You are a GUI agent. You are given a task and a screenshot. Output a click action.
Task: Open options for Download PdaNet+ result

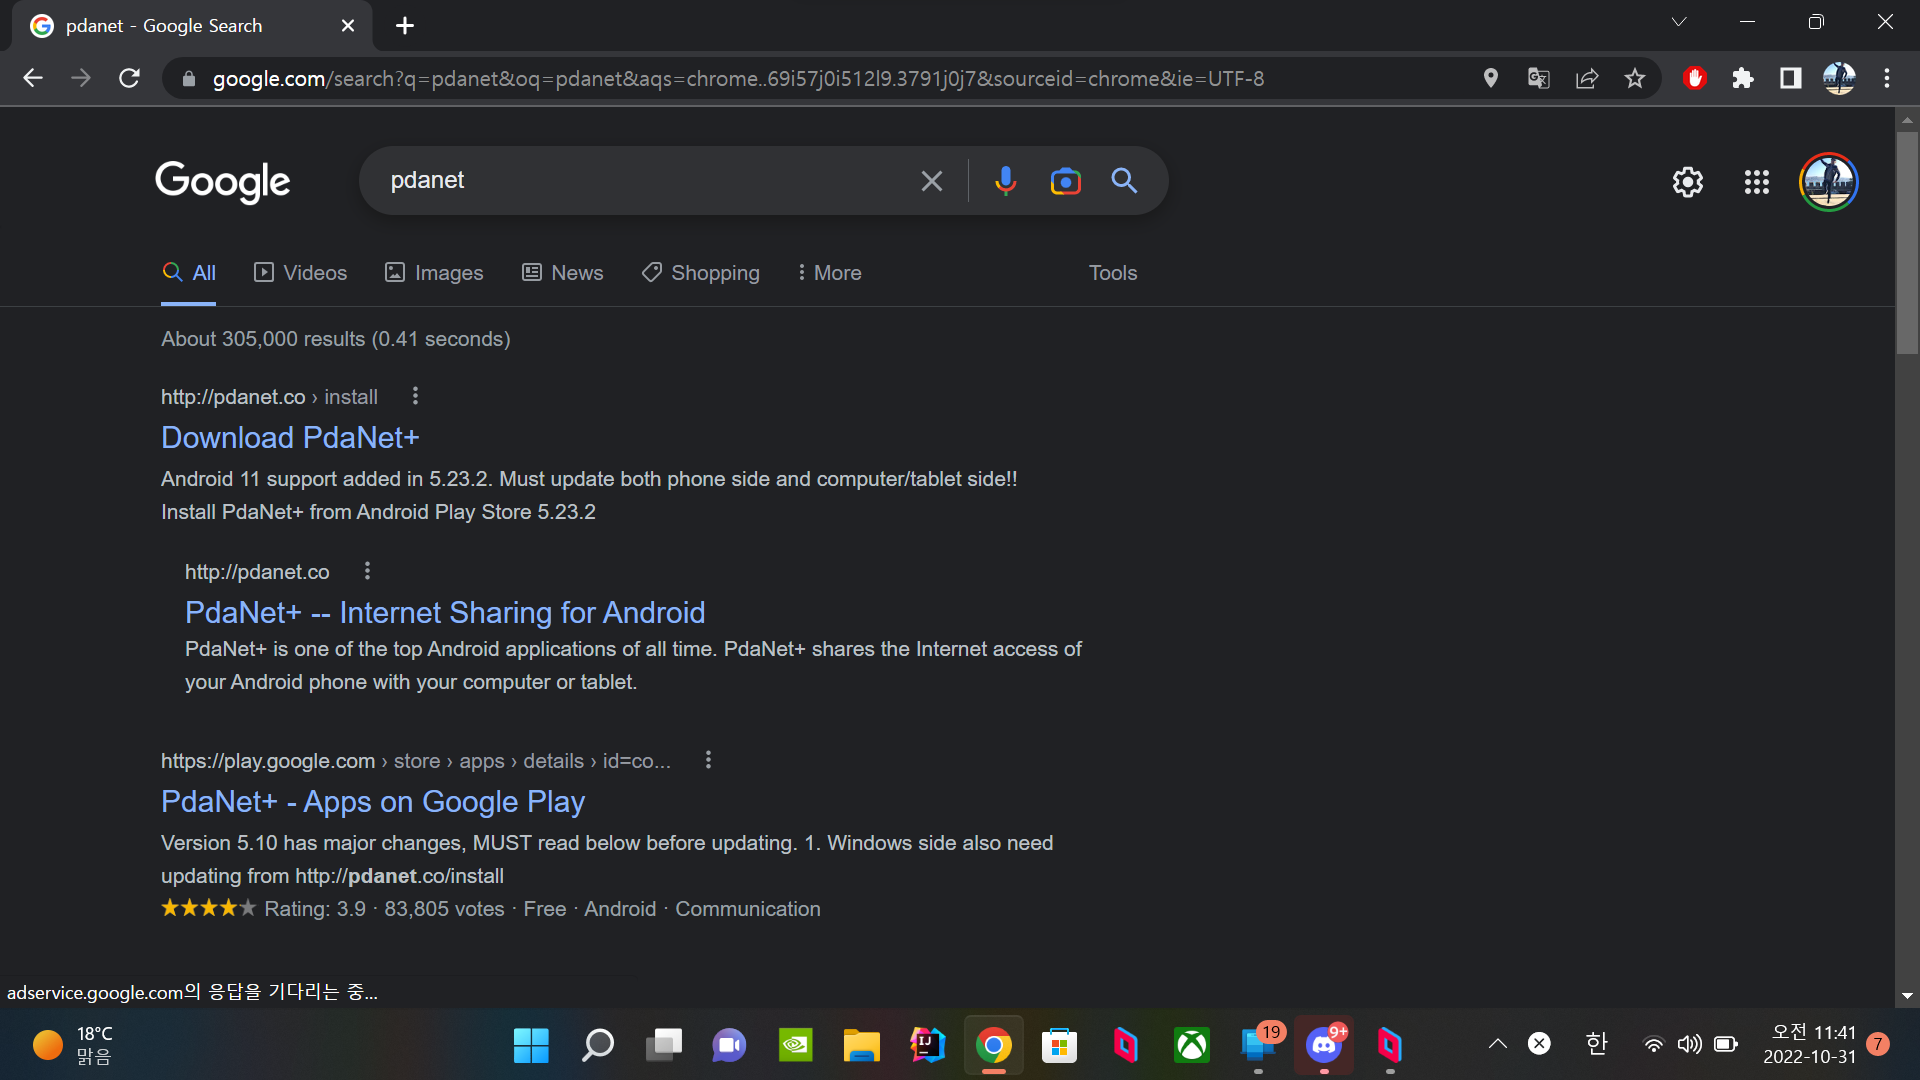click(415, 396)
